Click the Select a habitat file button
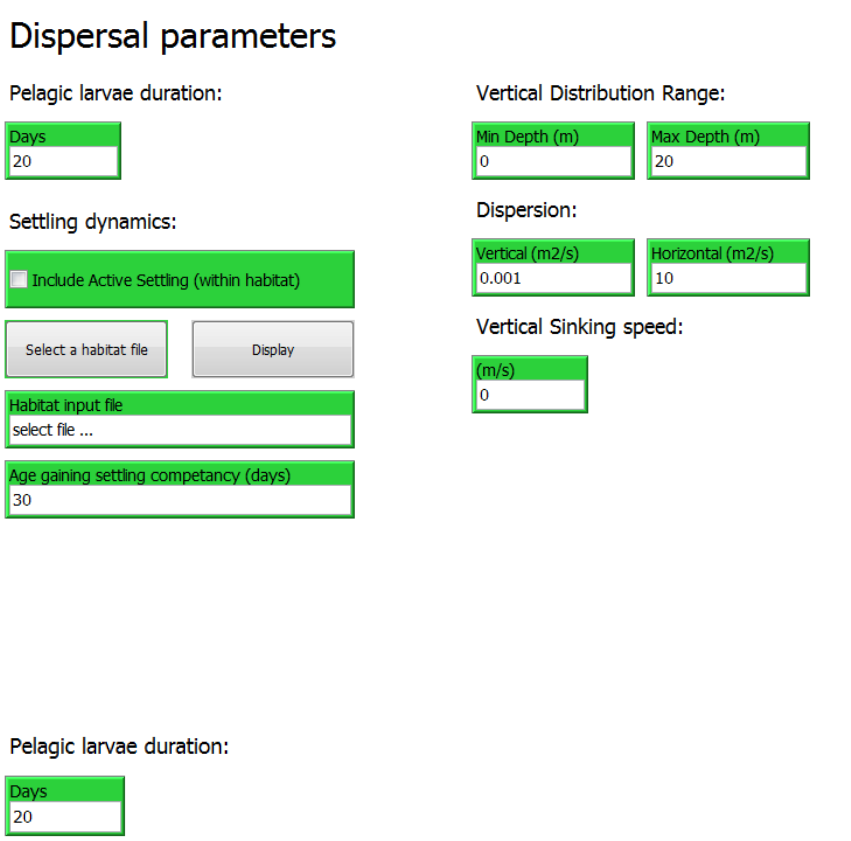This screenshot has width=851, height=841. (87, 350)
